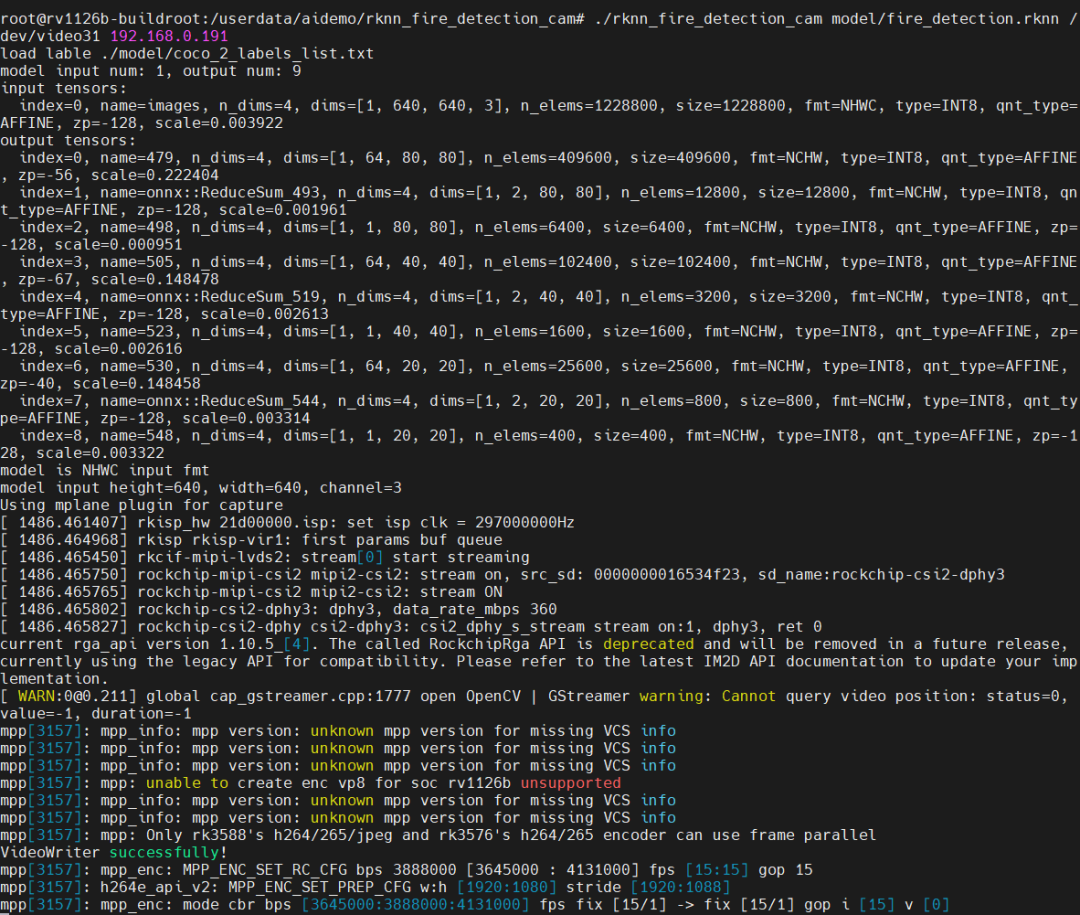Click the cyan [3645000:3888000:4131000] bps range

[x=415, y=904]
